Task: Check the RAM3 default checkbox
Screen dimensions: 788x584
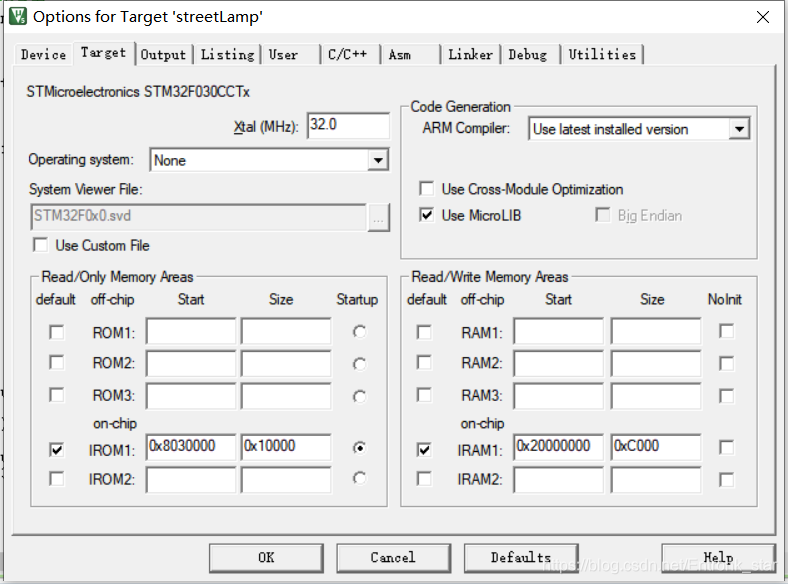Action: coord(424,395)
